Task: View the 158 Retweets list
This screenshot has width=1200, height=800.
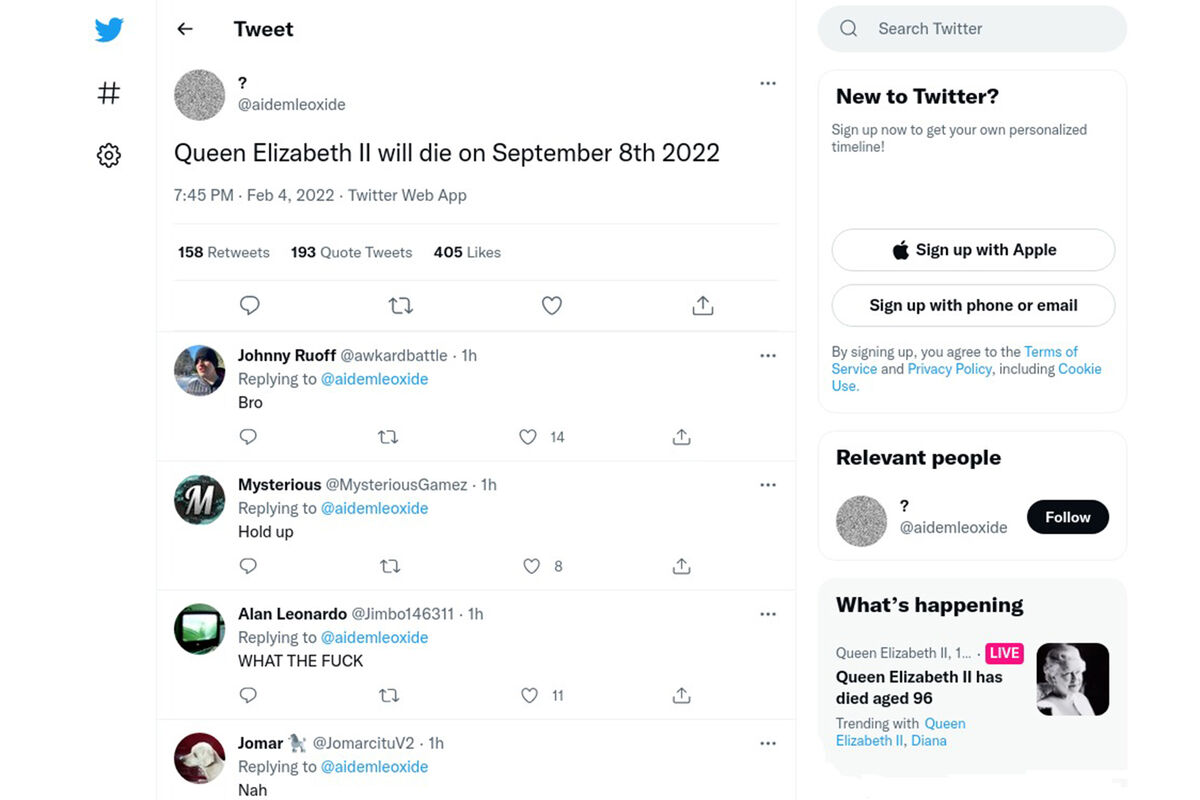Action: 224,252
